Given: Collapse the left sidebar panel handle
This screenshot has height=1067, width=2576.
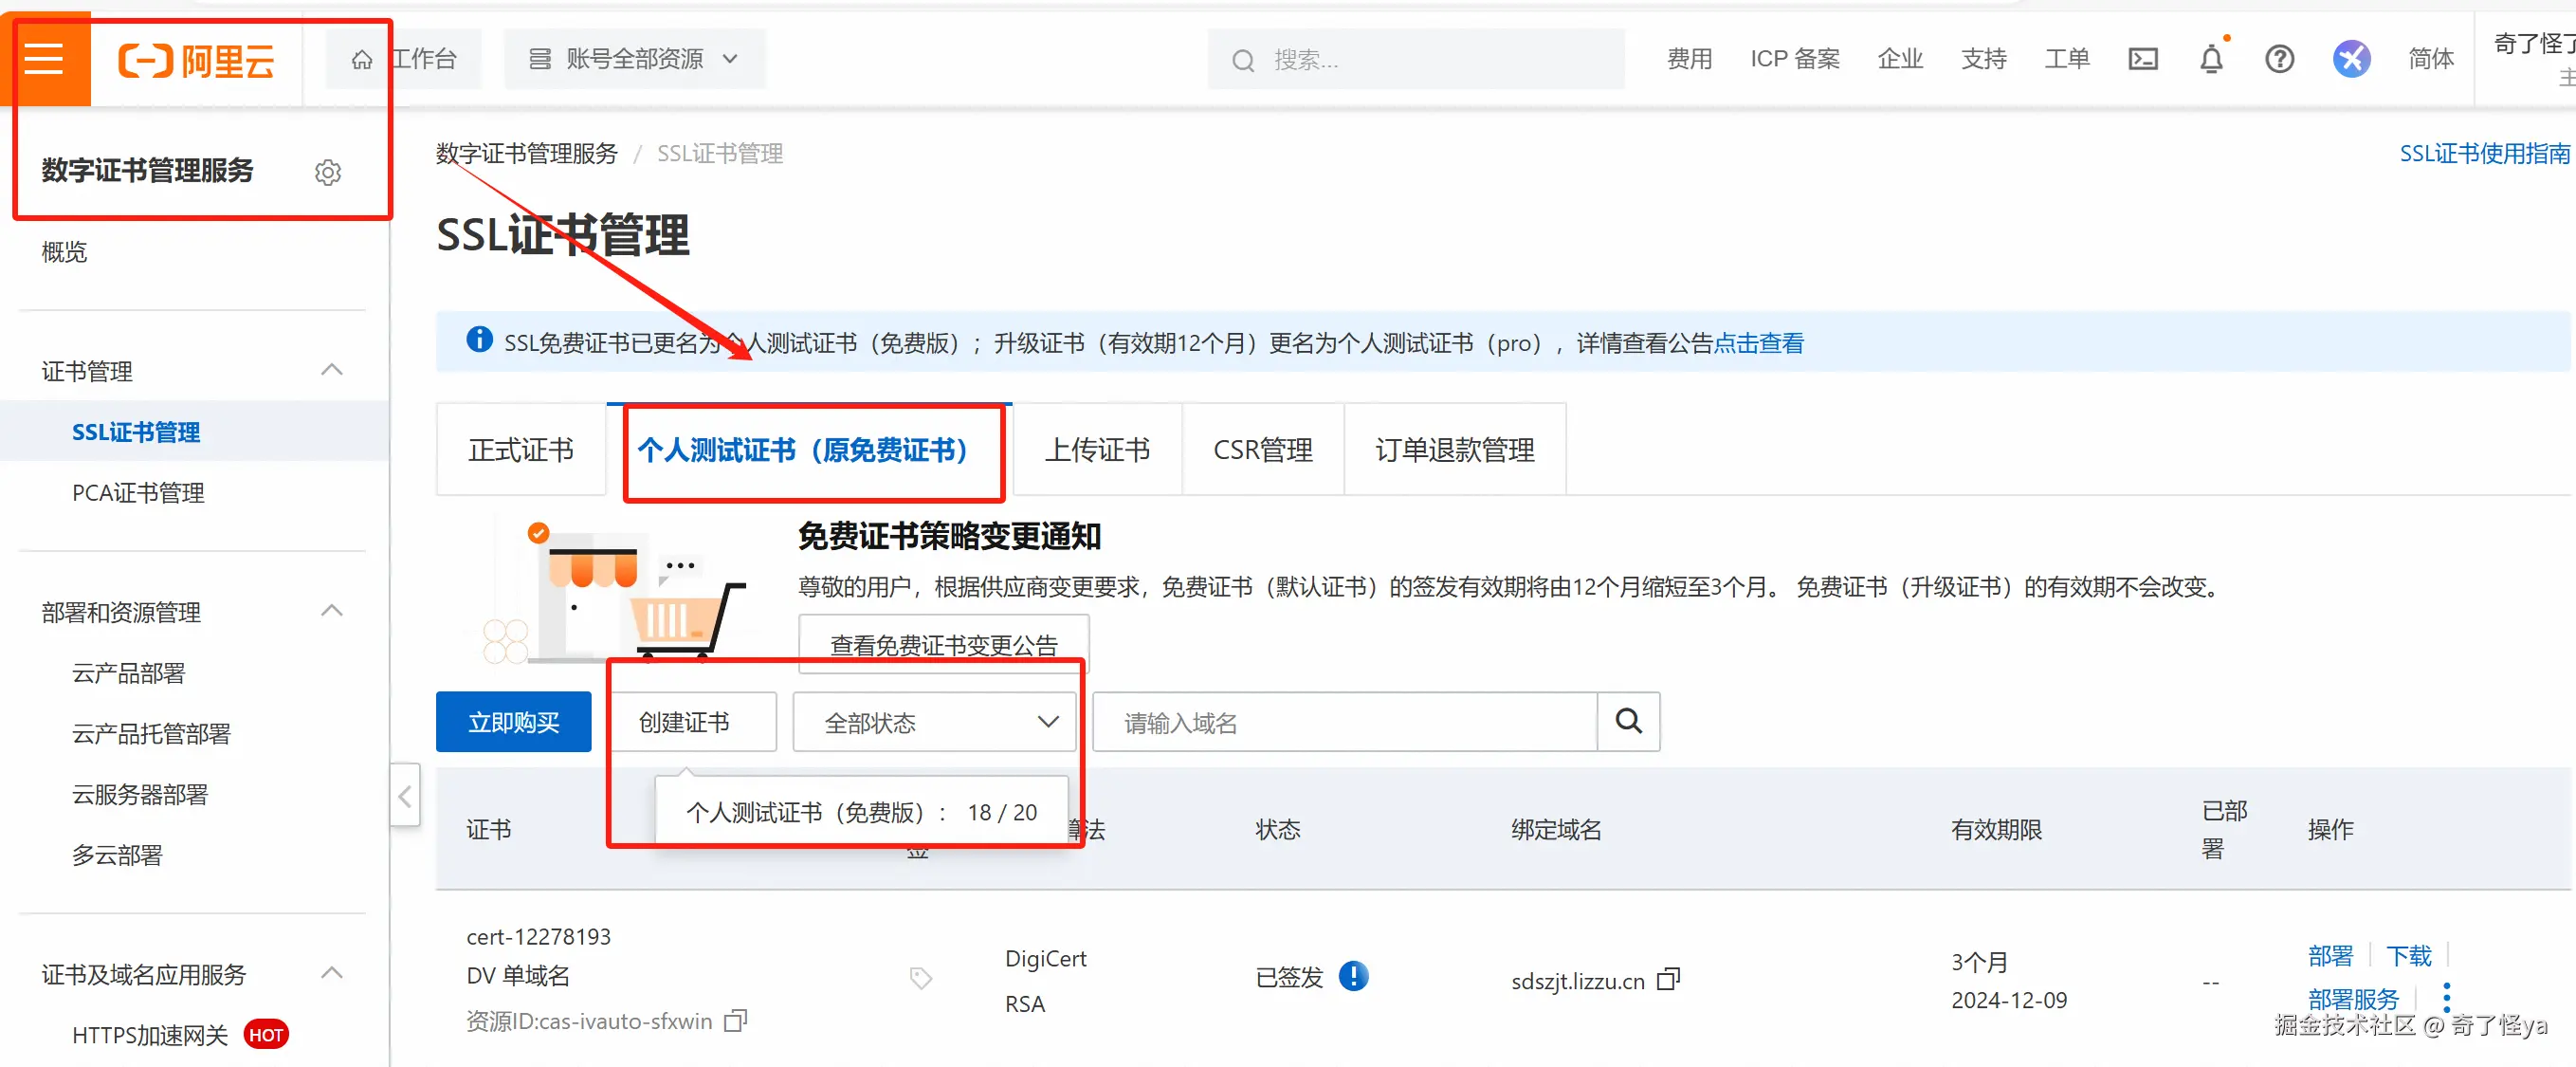Looking at the screenshot, I should 405,796.
